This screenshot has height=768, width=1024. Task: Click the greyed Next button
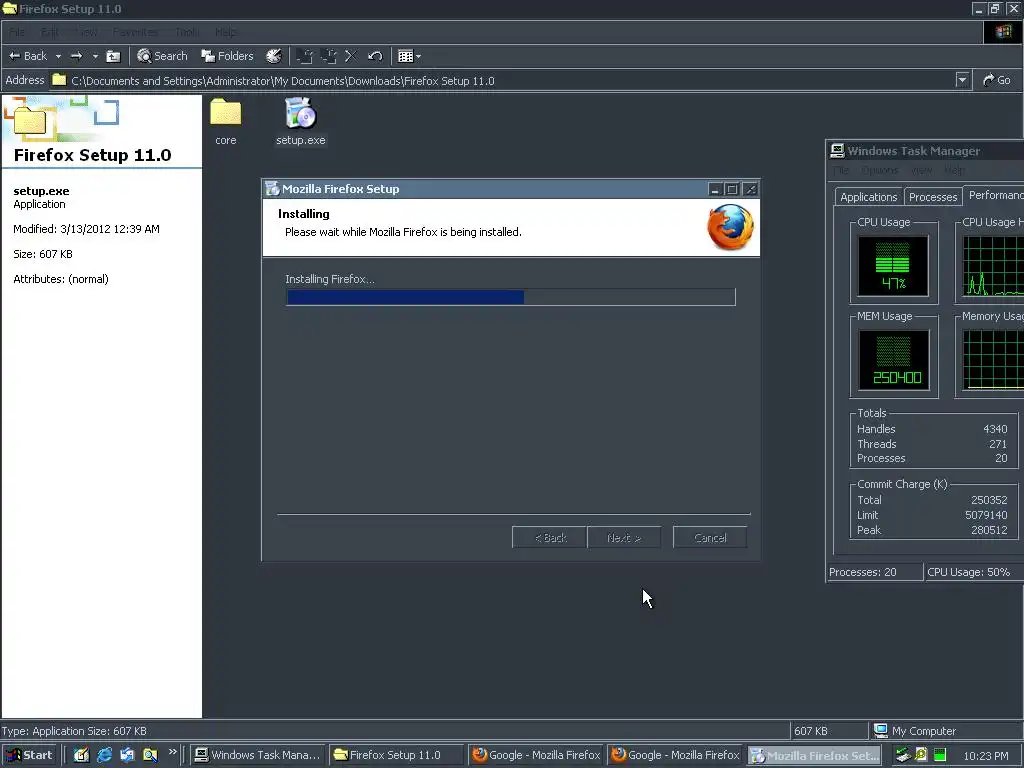coord(624,537)
